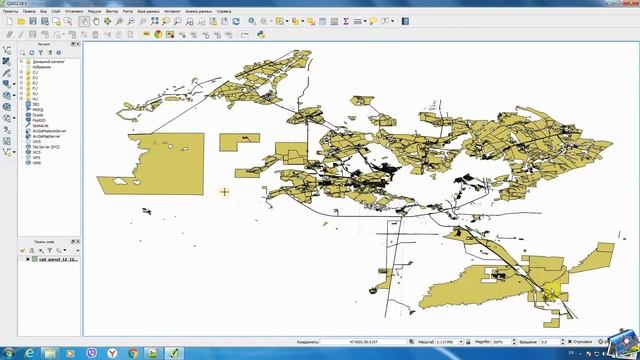
Task: Open the Слой menu
Action: (56, 11)
